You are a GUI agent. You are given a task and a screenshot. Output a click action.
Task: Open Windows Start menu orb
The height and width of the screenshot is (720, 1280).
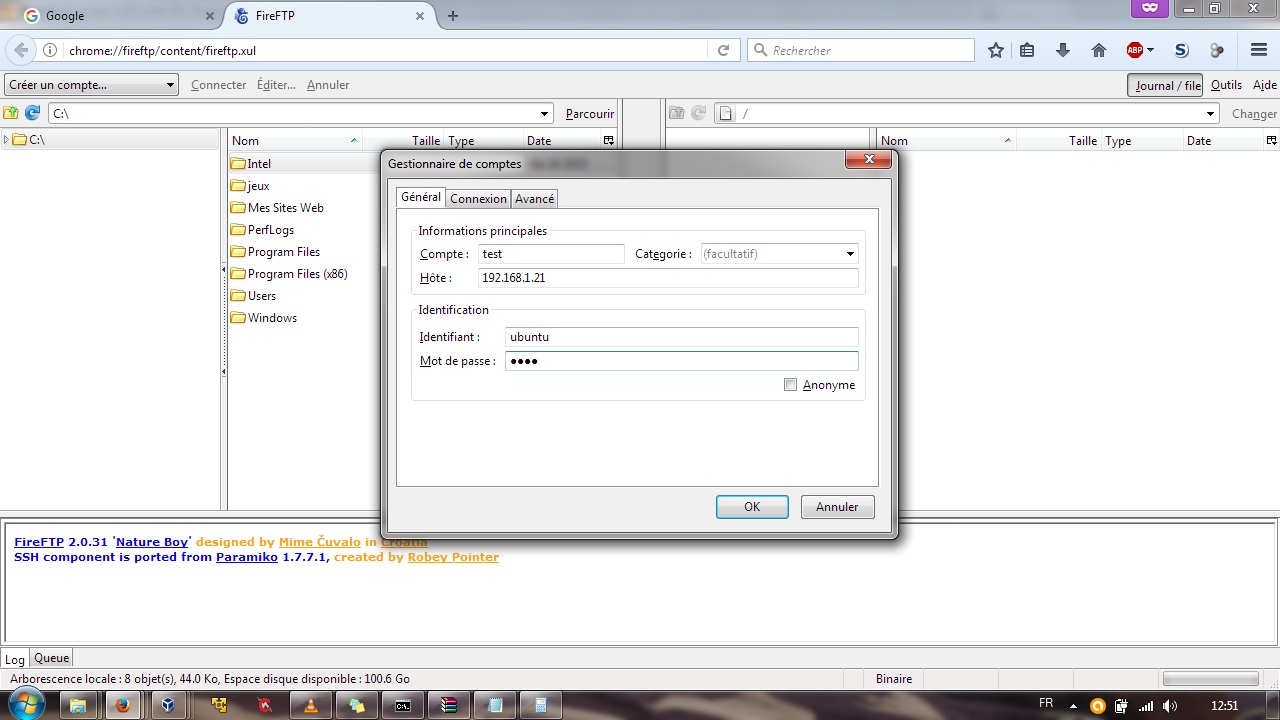pyautogui.click(x=26, y=704)
